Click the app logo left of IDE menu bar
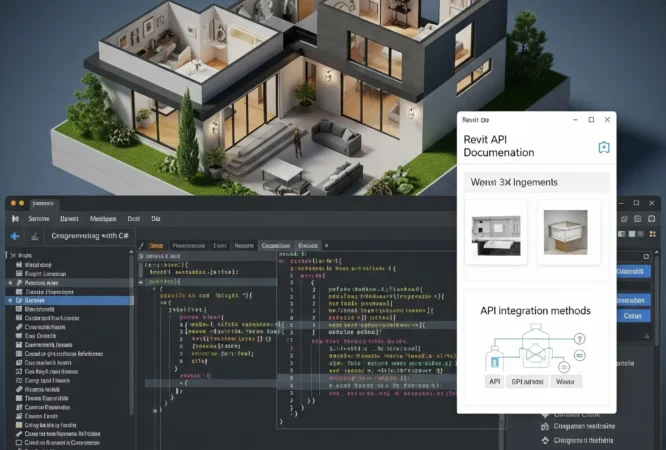This screenshot has width=666, height=450. point(16,218)
